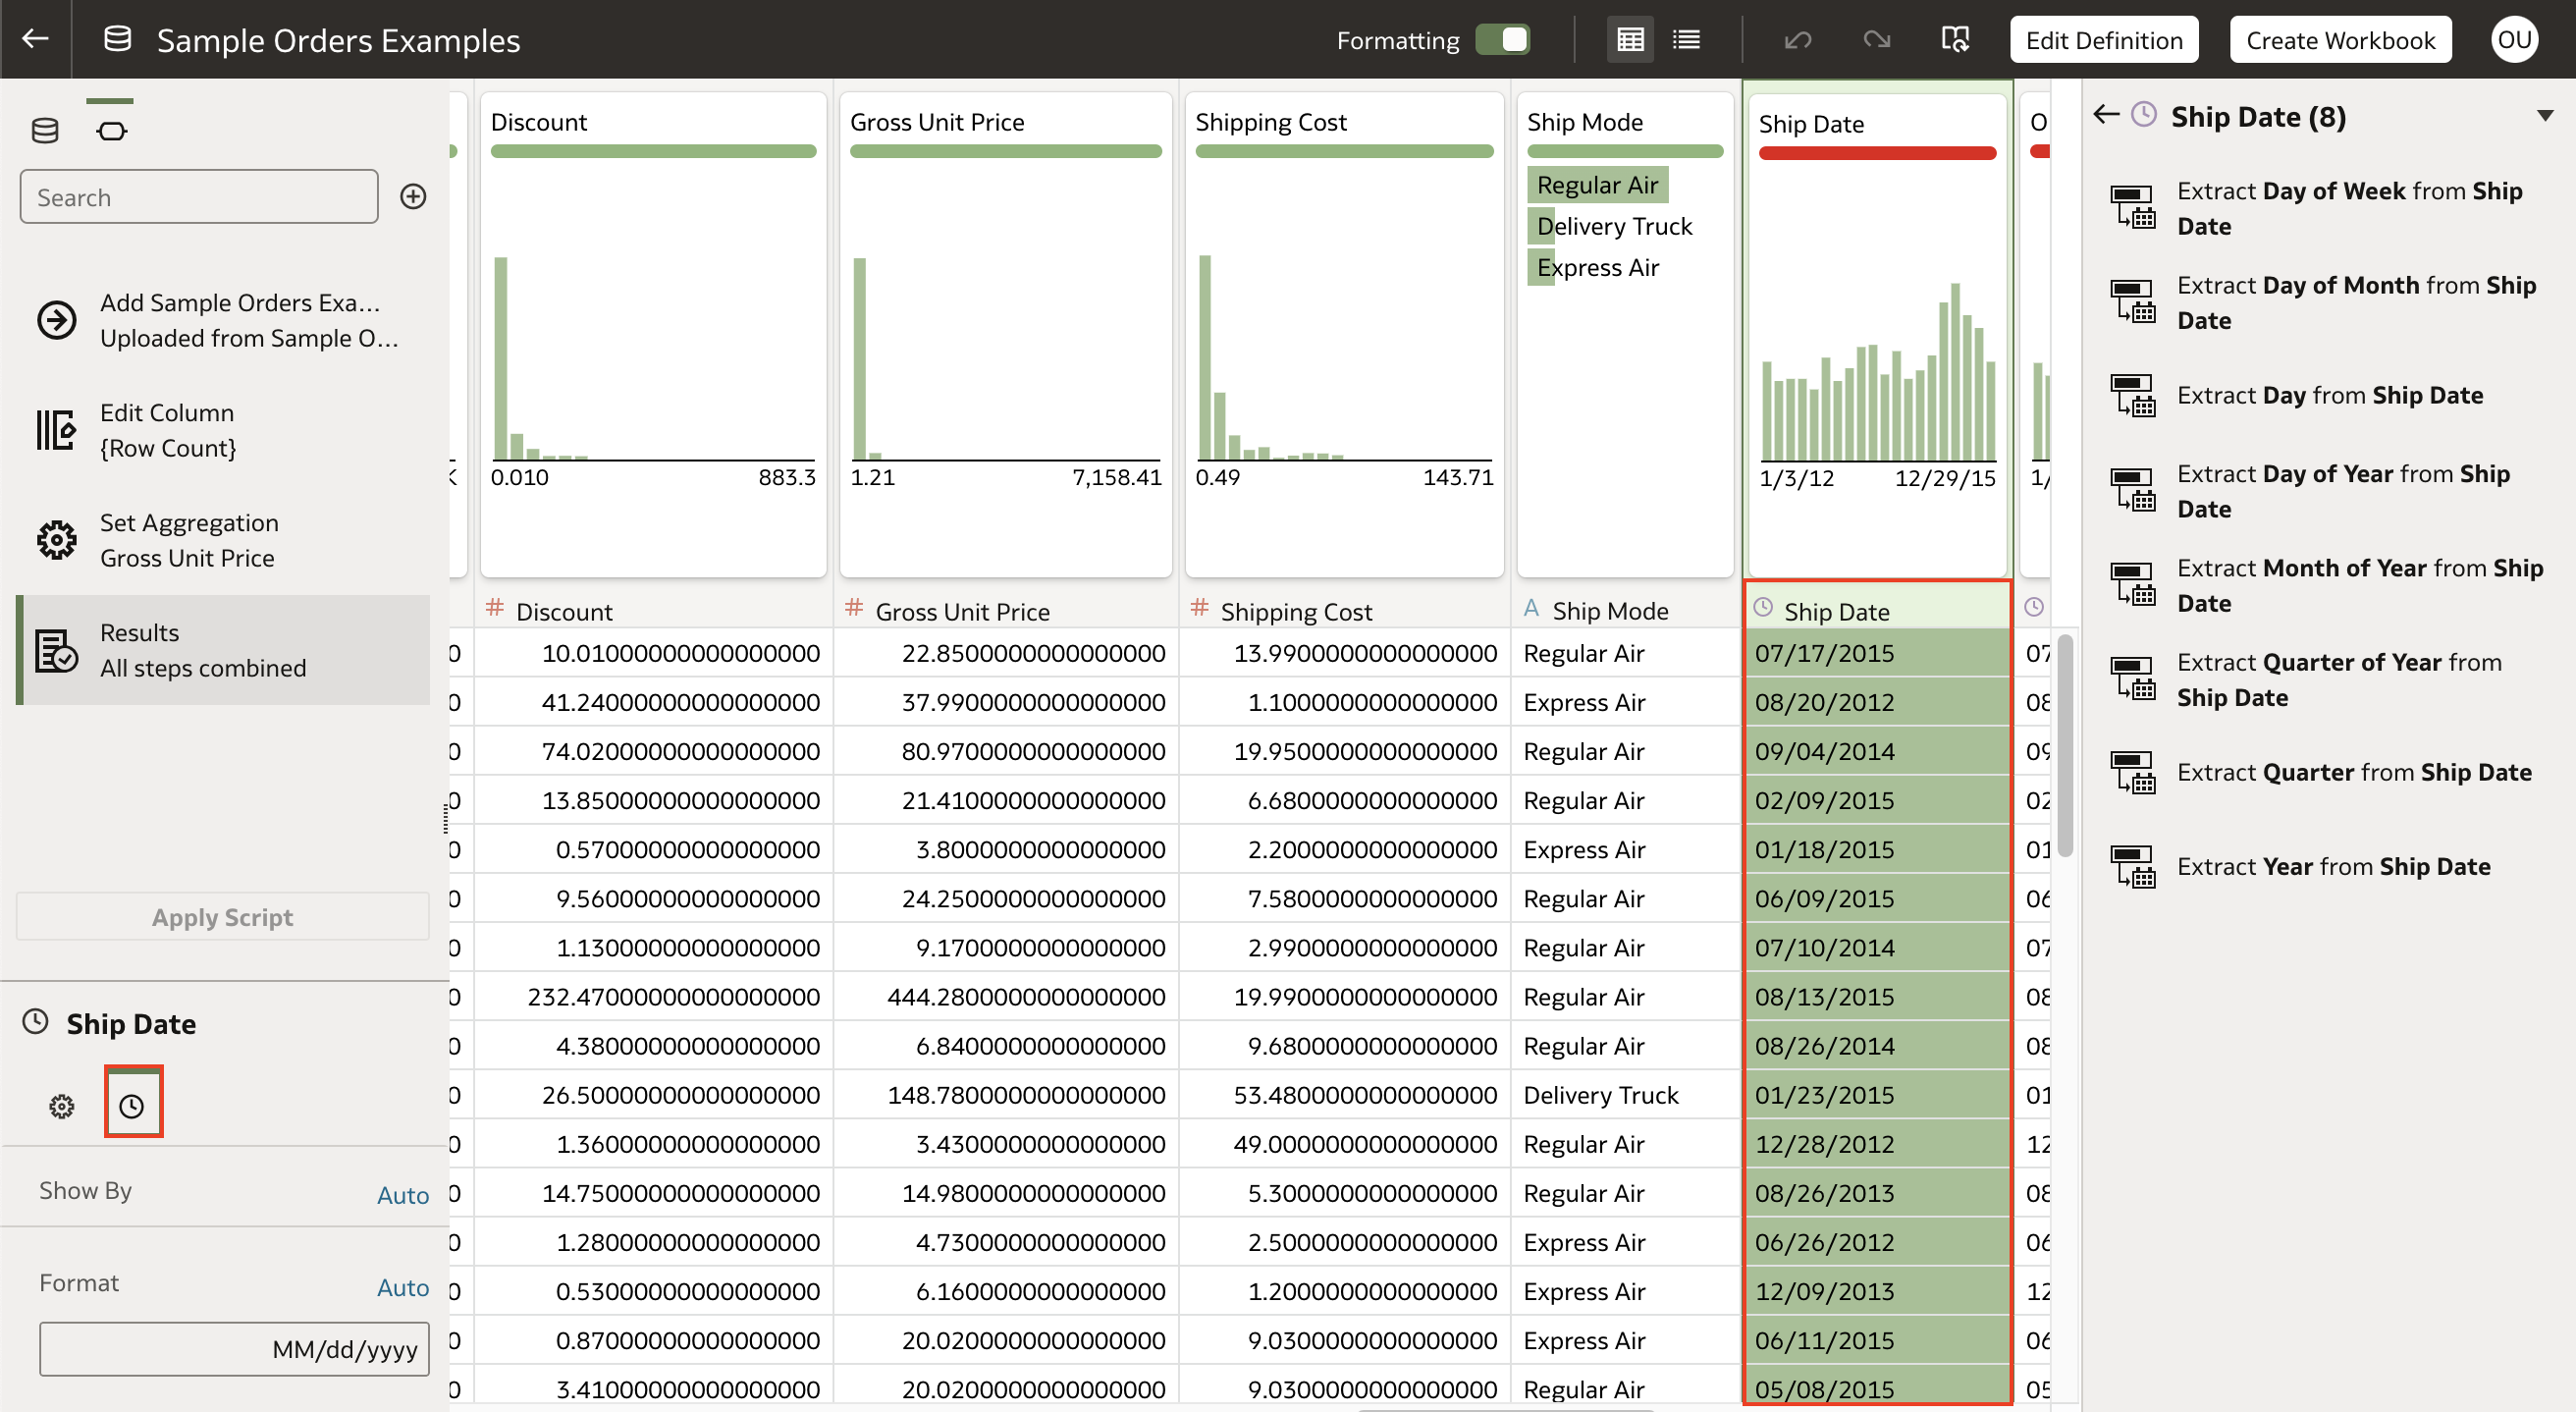Image resolution: width=2576 pixels, height=1412 pixels.
Task: Click the back arrow in top bar
Action: [35, 39]
